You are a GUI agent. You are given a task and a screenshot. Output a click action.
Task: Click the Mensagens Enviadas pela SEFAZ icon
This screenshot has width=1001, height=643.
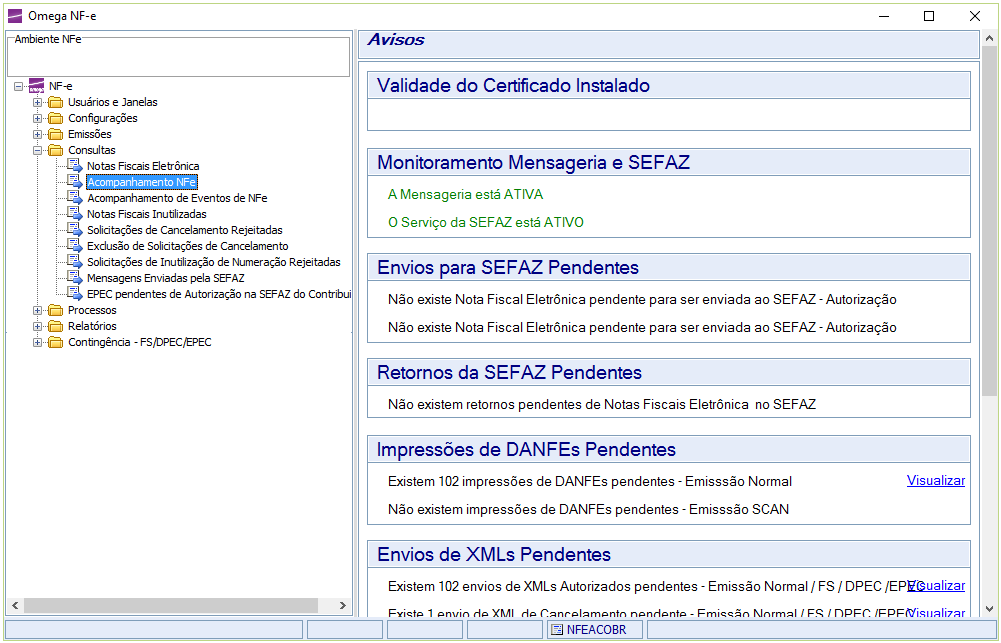tap(74, 278)
